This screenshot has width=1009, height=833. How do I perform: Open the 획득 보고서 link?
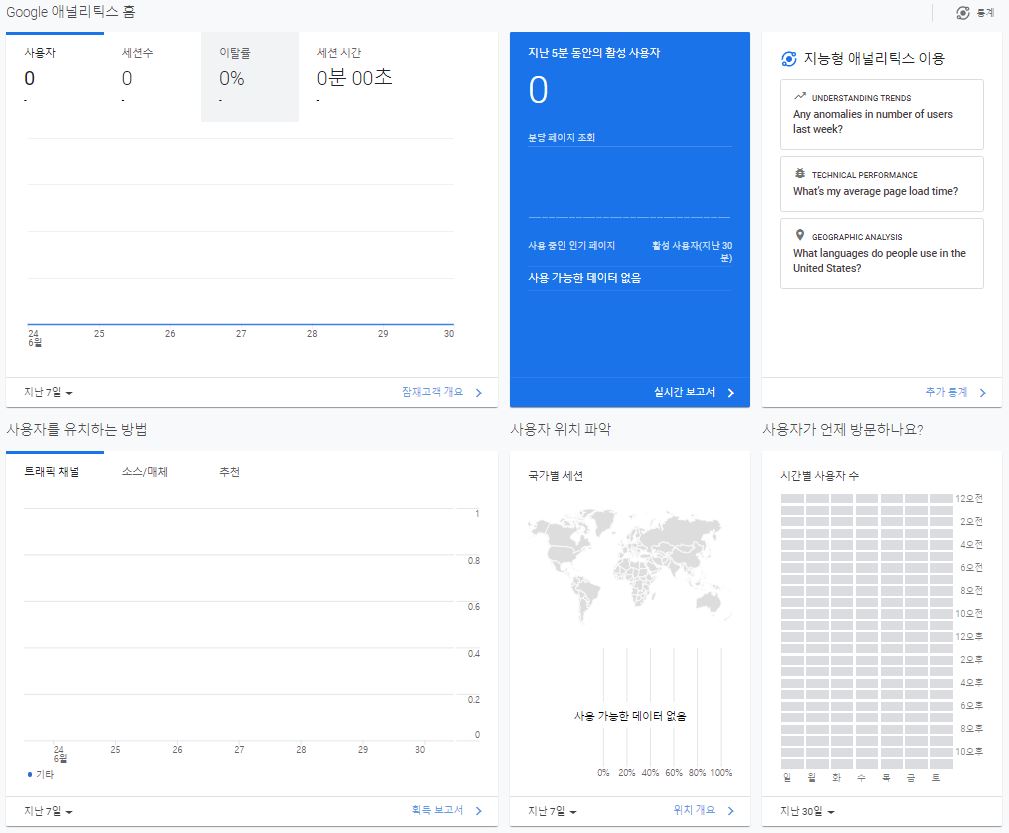437,810
